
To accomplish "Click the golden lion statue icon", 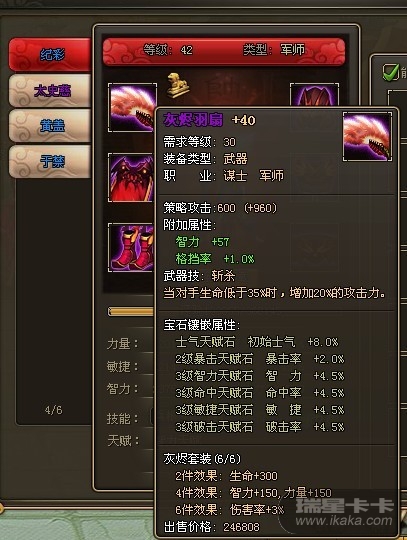I will [177, 85].
